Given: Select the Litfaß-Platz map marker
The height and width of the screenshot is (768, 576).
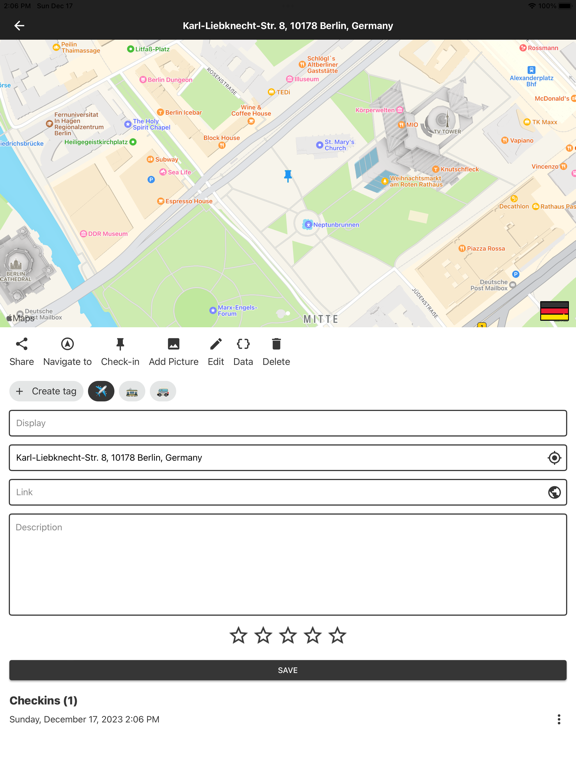Looking at the screenshot, I should 130,49.
